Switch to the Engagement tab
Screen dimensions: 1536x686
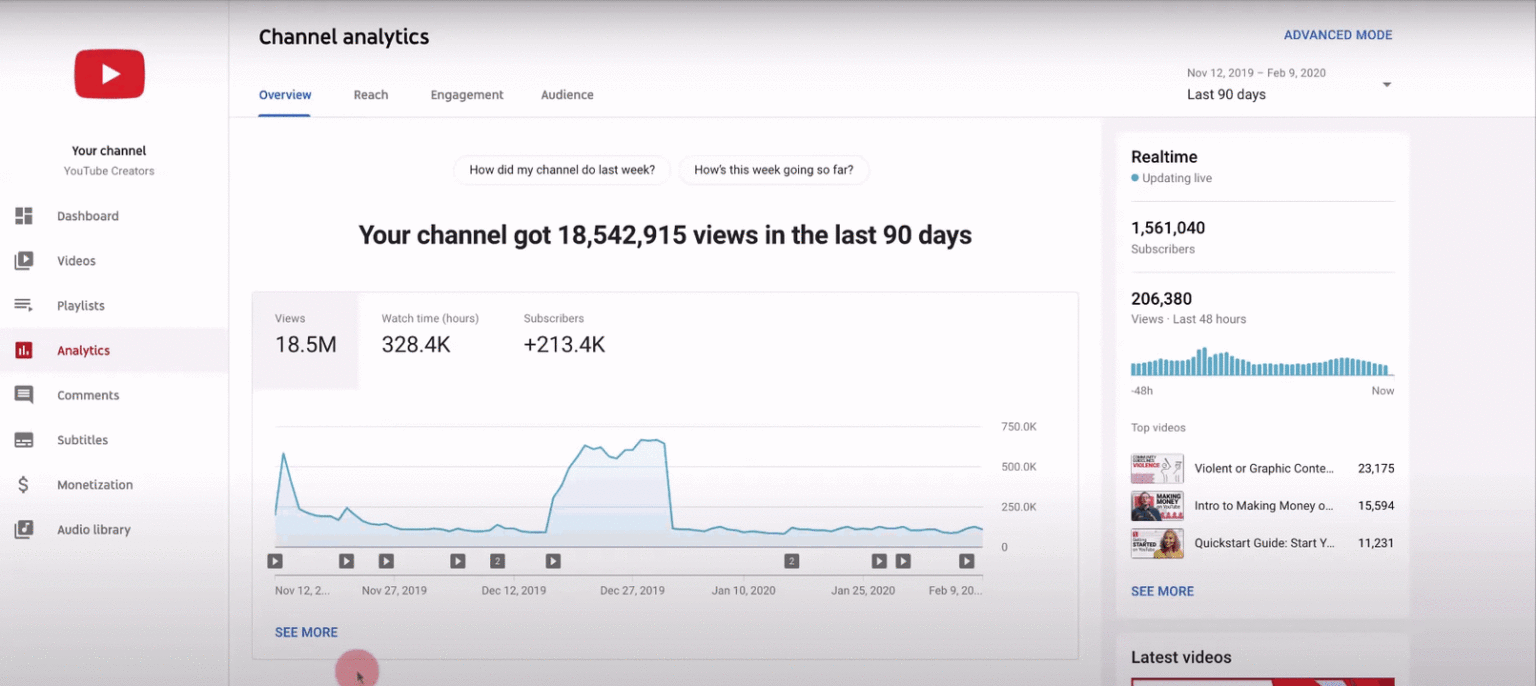click(x=466, y=94)
